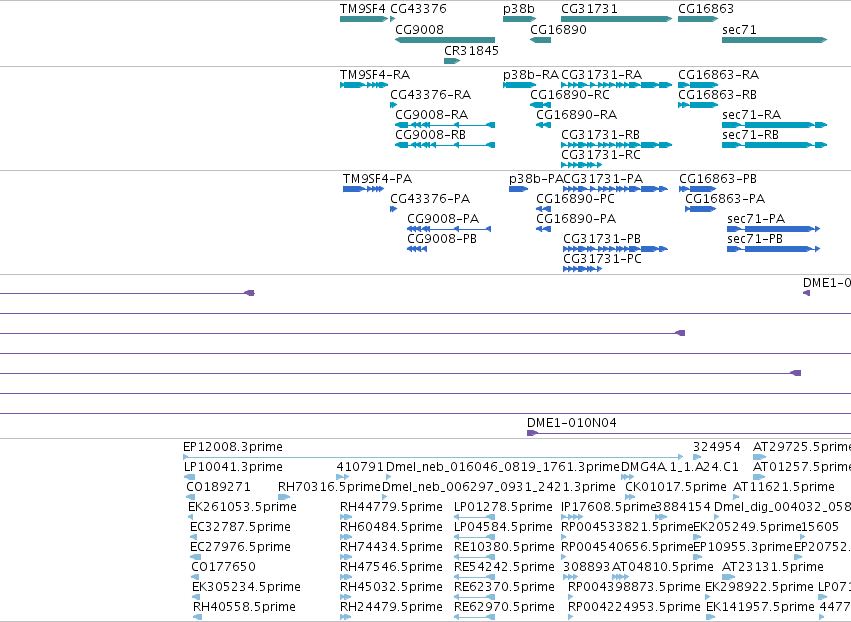Click the CG9008-RB transcript label
The image size is (851, 622).
point(430,135)
